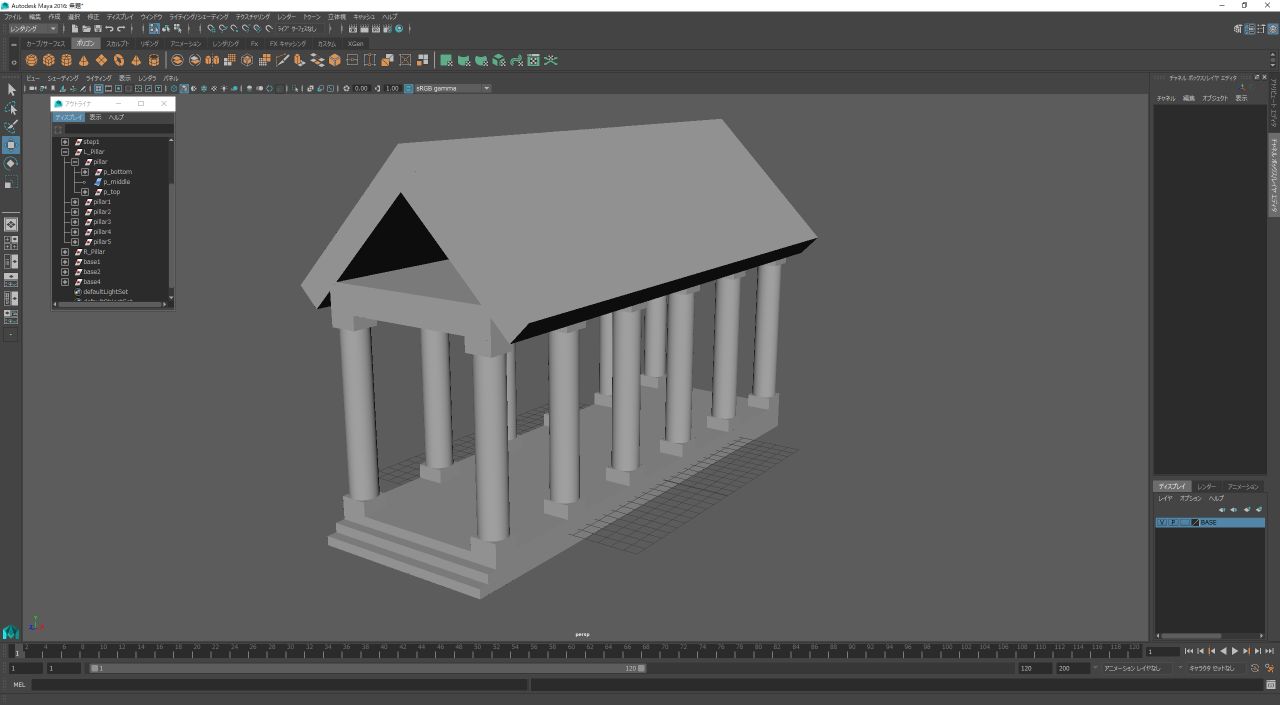Activate the Rotate tool in toolbox
This screenshot has width=1280, height=705.
(11, 163)
